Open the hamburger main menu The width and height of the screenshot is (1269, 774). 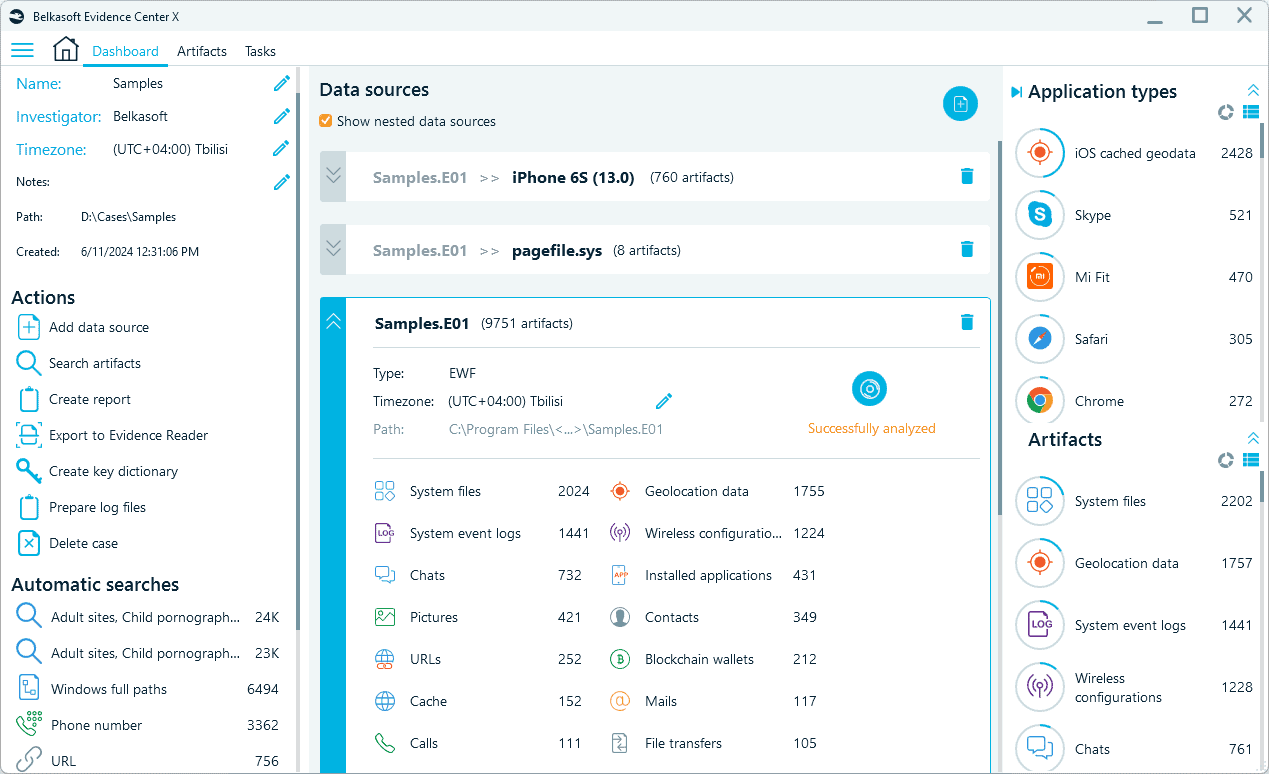pyautogui.click(x=22, y=50)
